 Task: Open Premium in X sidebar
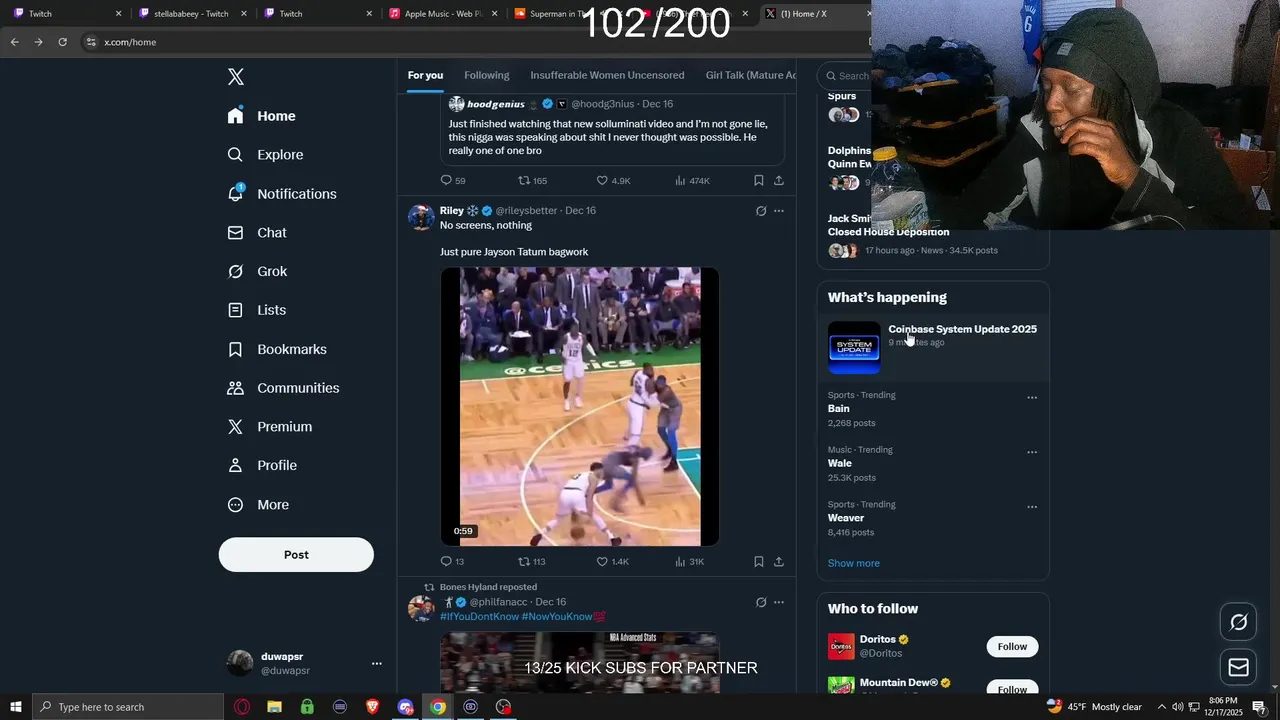(270, 426)
